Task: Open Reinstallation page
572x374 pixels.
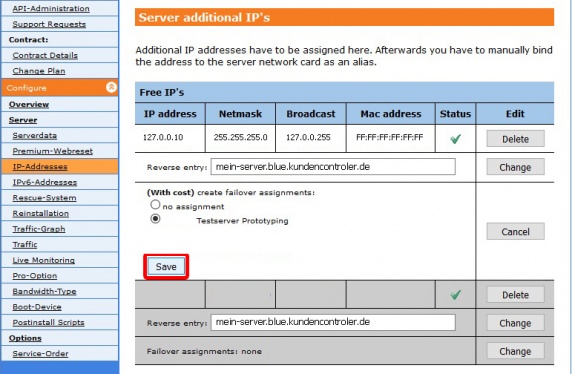Action: [x=40, y=213]
